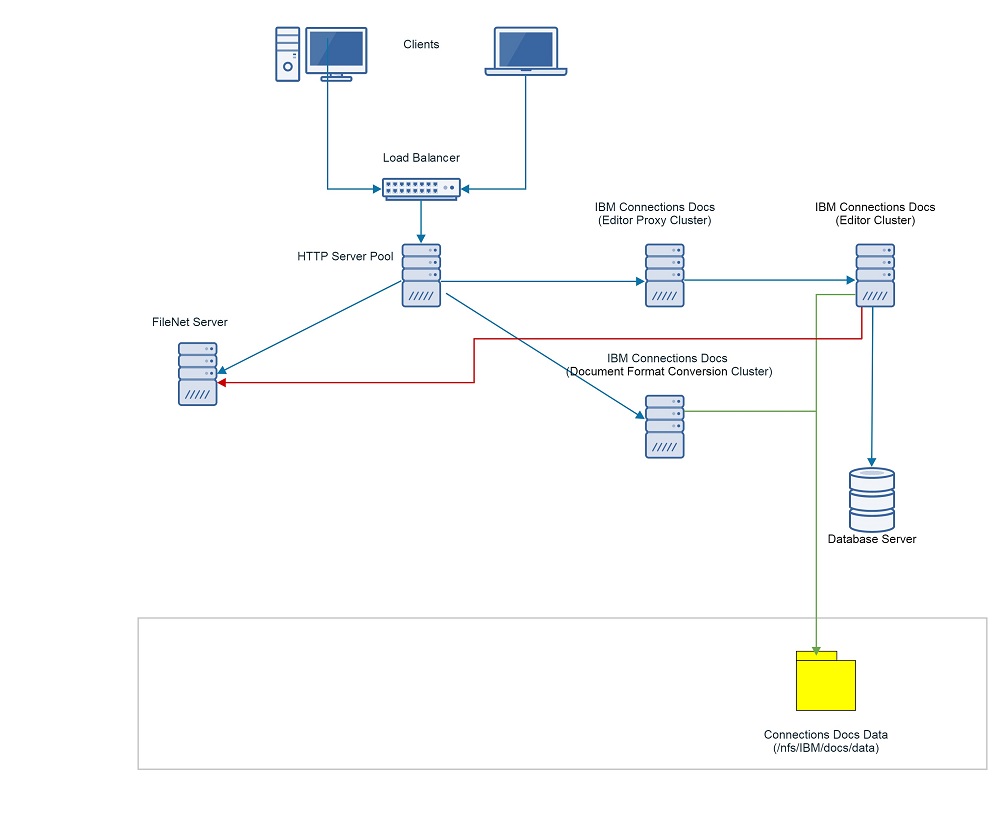Select the Load Balancer switch icon
This screenshot has height=833, width=1000.
420,188
